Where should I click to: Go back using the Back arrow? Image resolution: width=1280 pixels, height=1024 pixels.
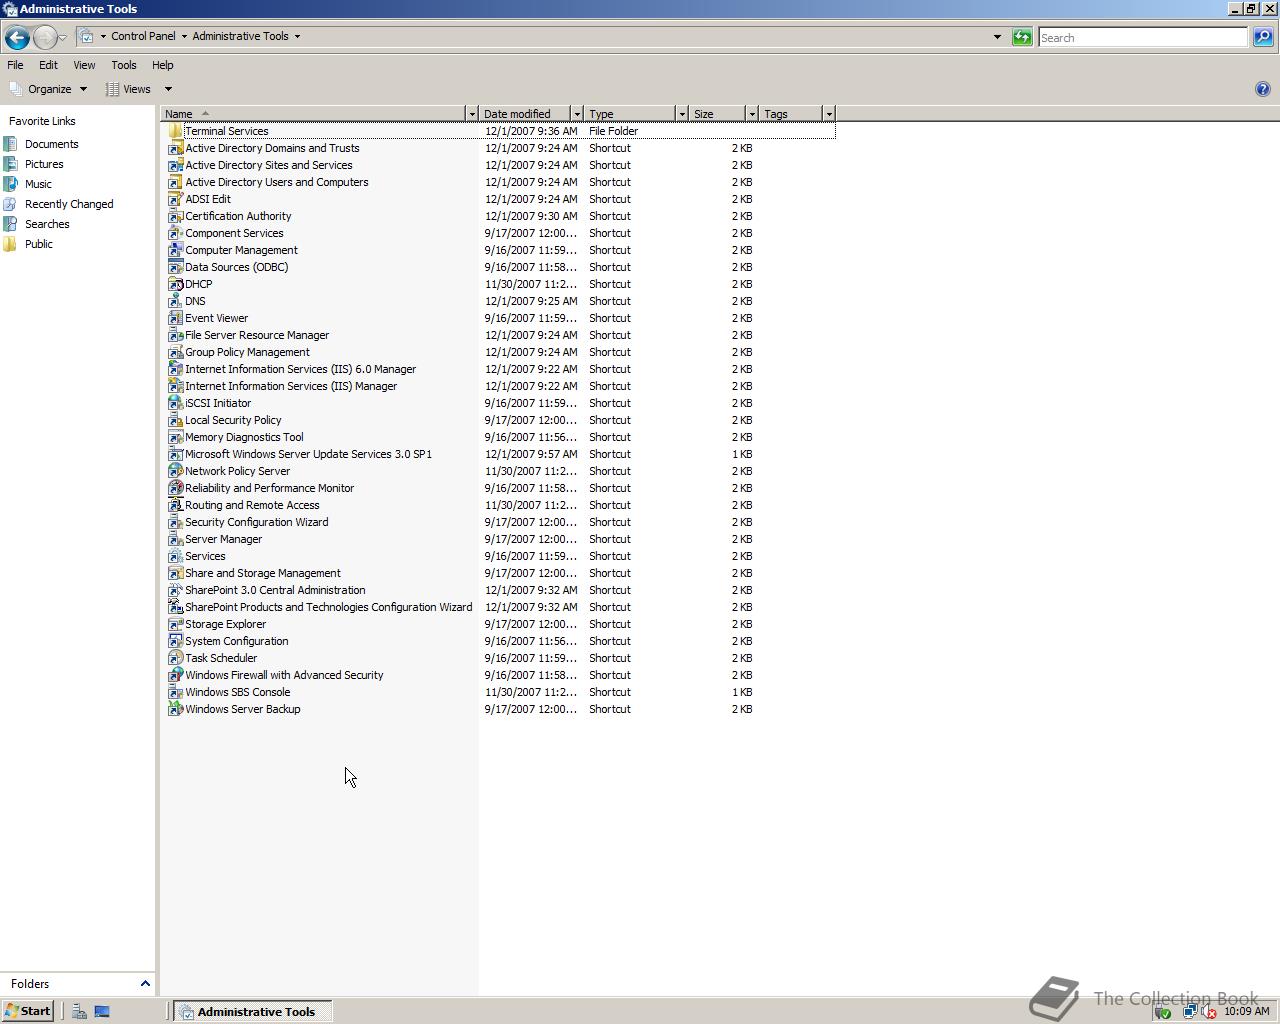(x=16, y=38)
